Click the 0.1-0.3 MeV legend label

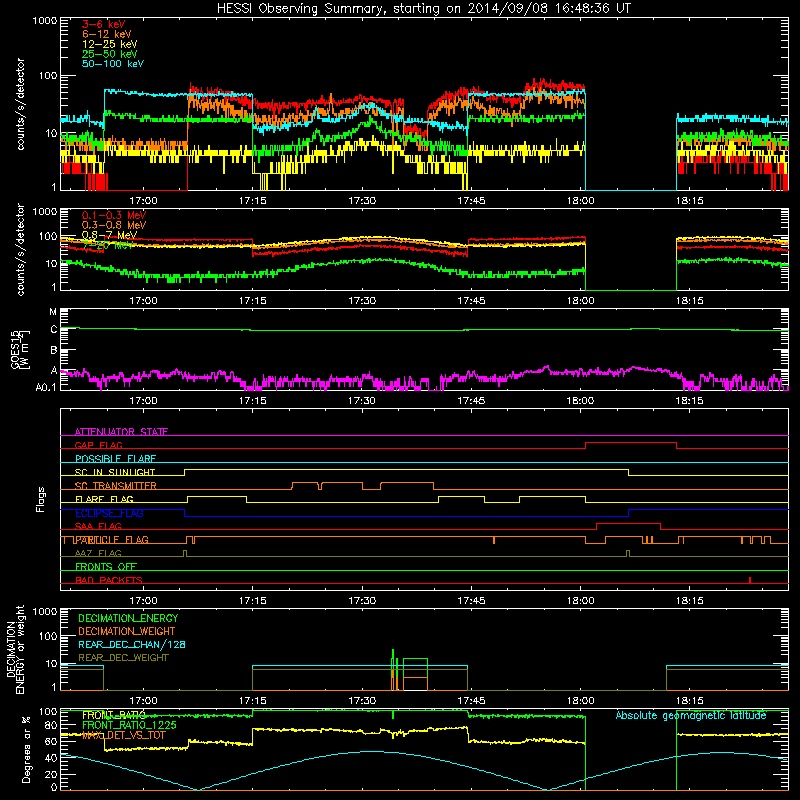tap(114, 215)
